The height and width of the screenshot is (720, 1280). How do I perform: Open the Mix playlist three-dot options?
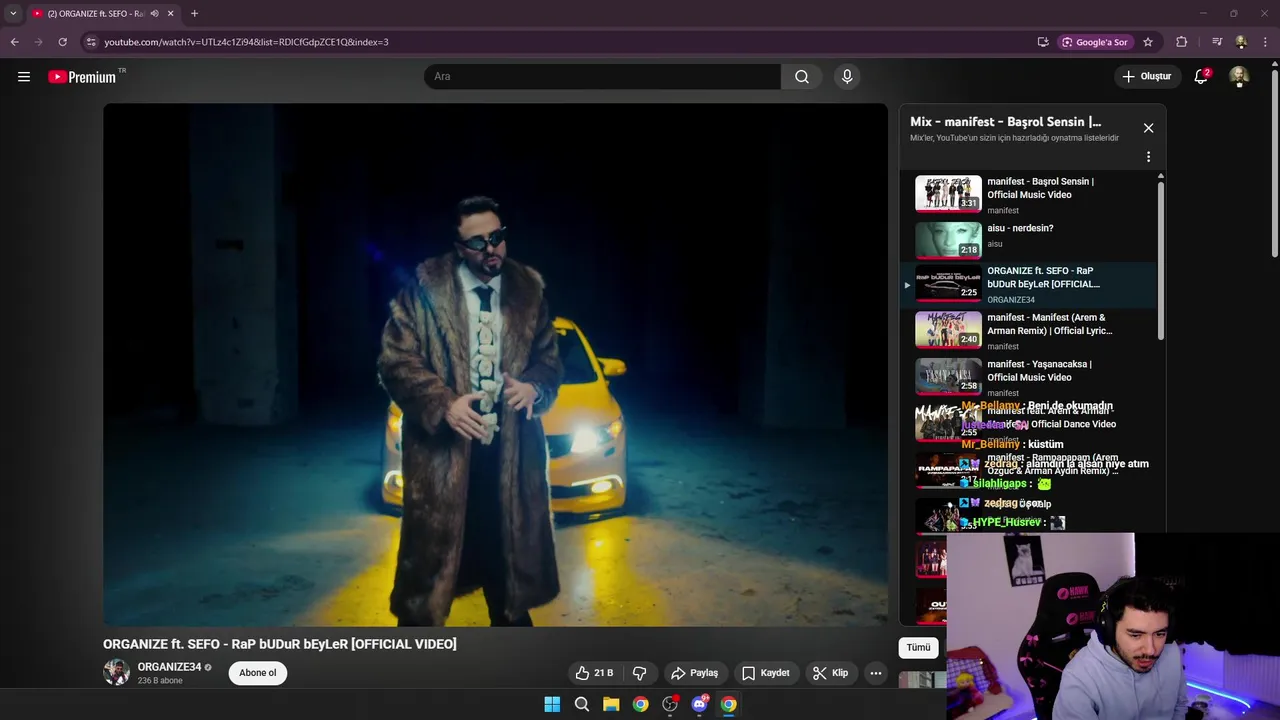click(x=1148, y=157)
